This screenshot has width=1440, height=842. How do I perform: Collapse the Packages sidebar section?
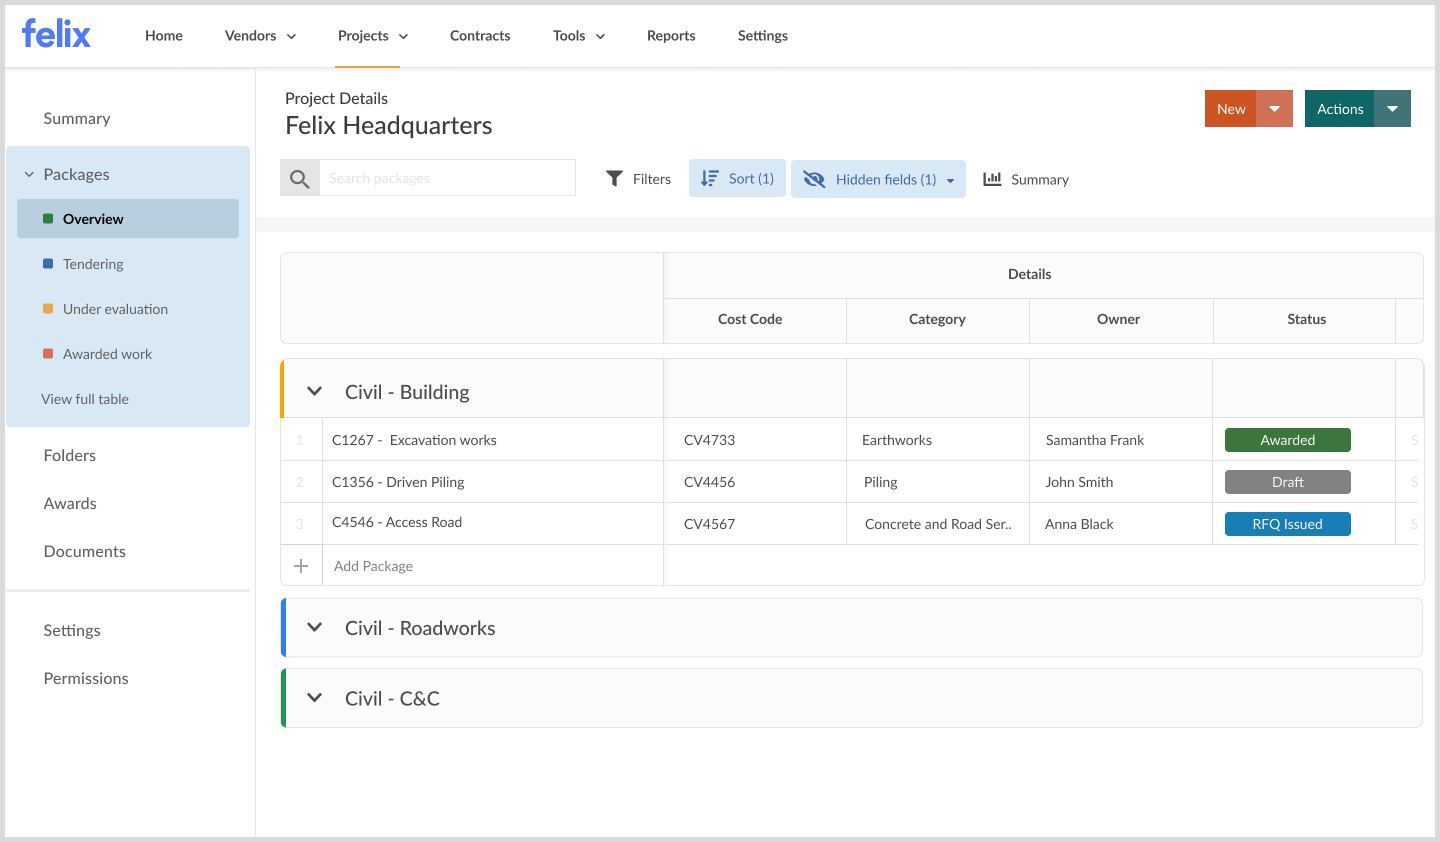pos(29,174)
